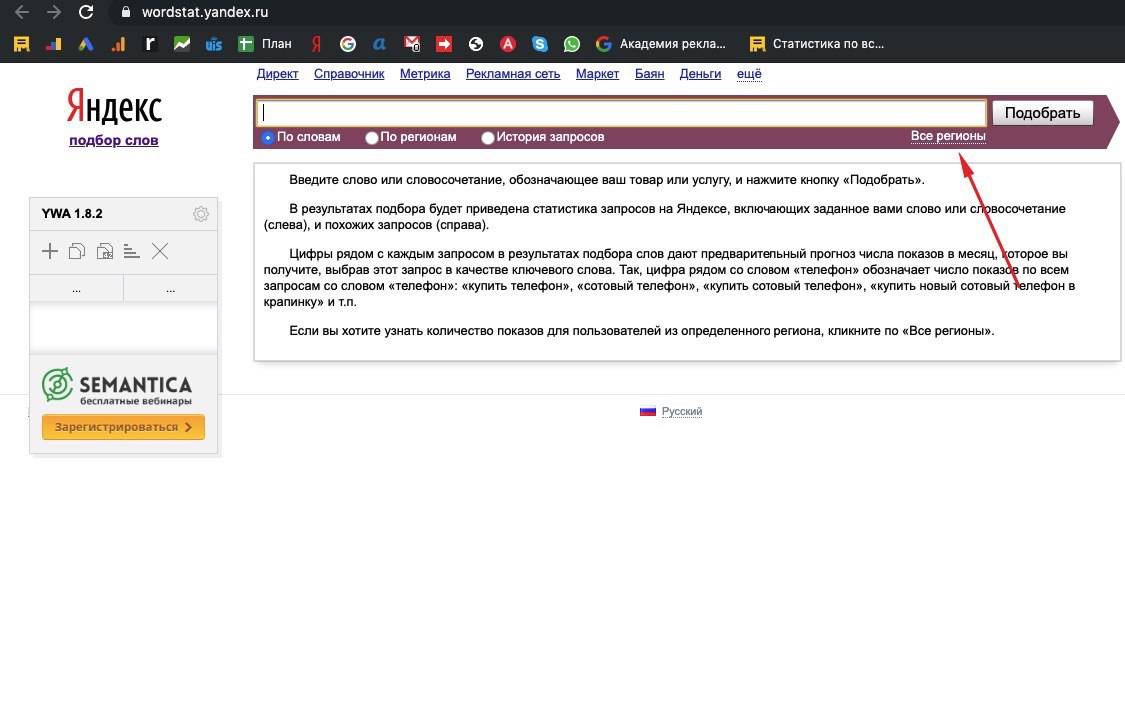
Task: Click the right '...' YWA column cell
Action: 171,289
